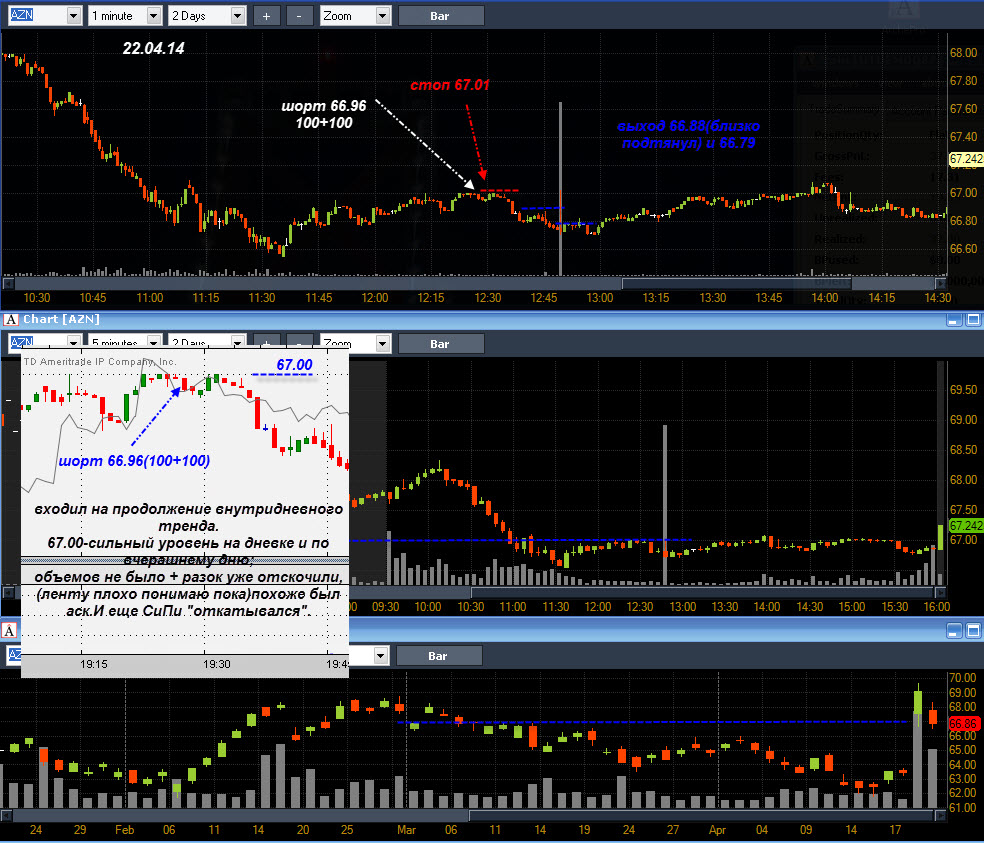Viewport: 984px width, 843px height.
Task: Open the symbol dropdown arrow of the 1 minute chart
Action: pos(74,16)
